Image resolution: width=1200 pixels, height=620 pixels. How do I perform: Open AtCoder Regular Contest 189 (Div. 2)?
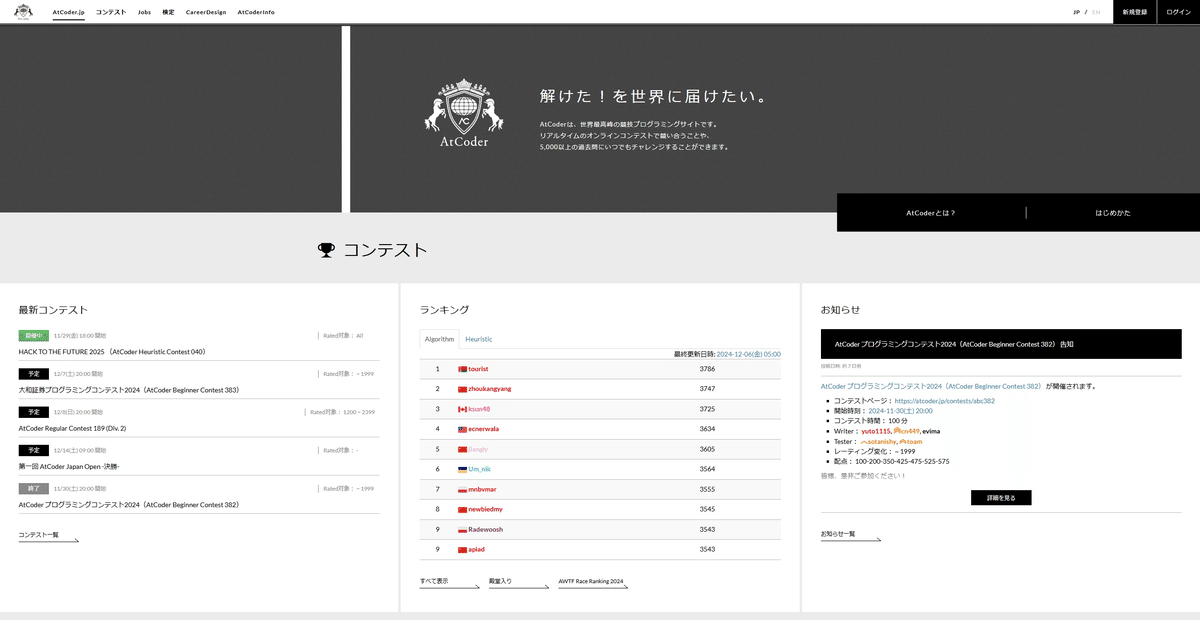click(x=72, y=428)
